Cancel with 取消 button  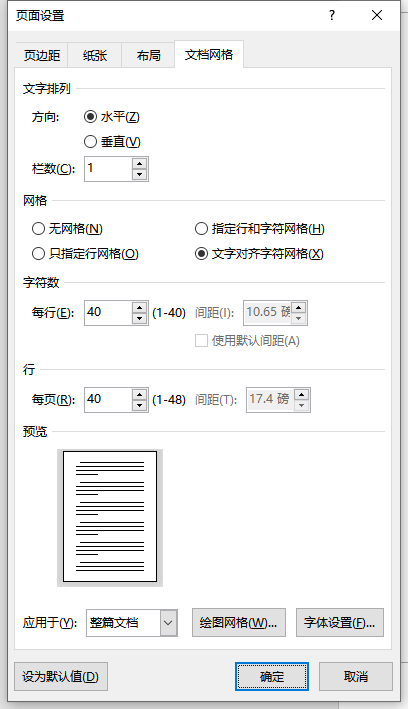tap(356, 676)
